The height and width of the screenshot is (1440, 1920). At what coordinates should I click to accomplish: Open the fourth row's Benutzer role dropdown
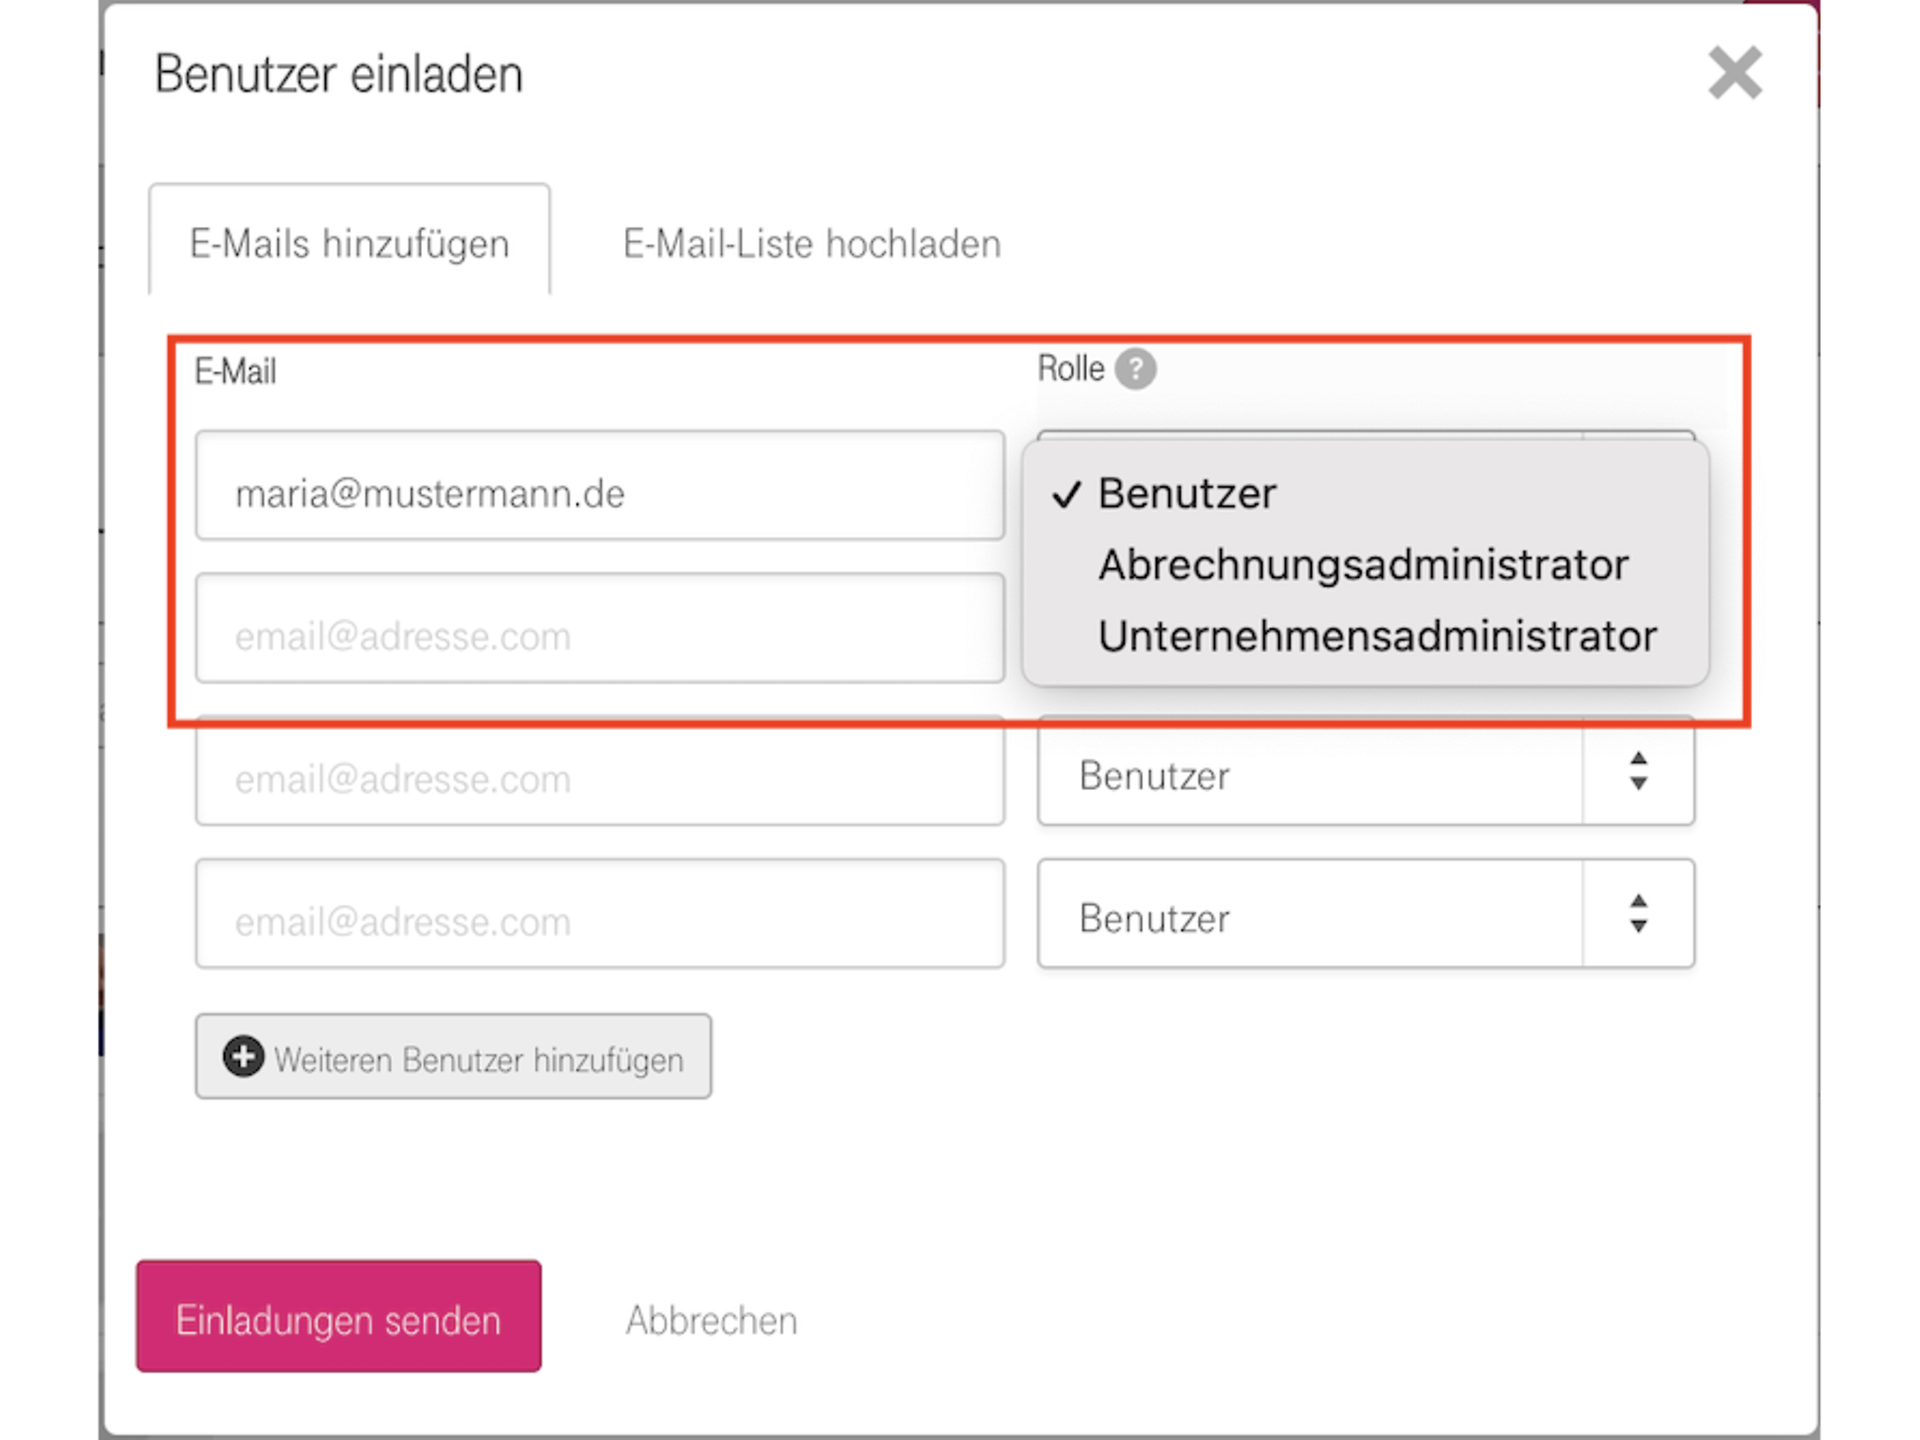[1300, 916]
